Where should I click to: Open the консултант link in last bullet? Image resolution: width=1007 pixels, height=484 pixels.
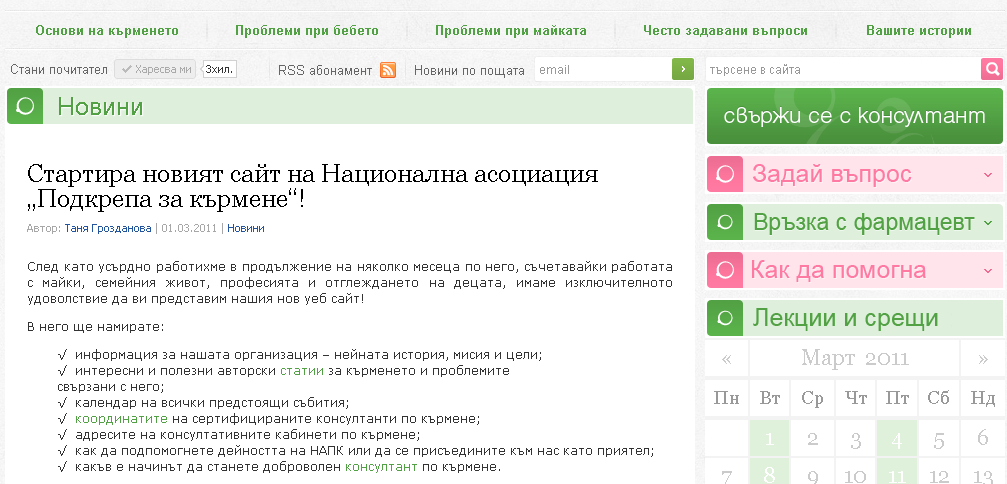tap(381, 467)
